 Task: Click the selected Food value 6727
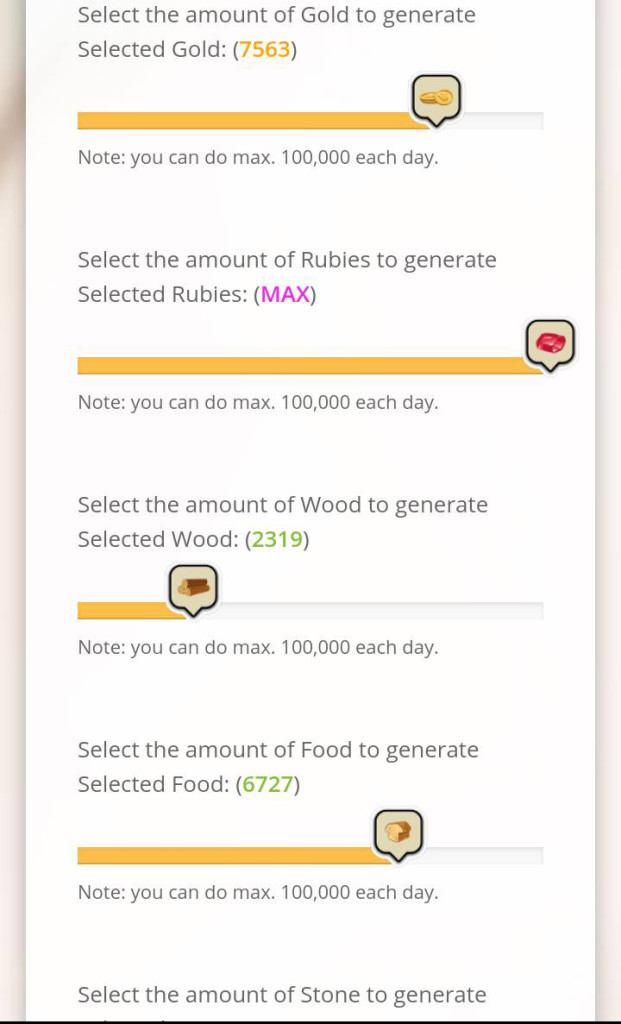pyautogui.click(x=268, y=784)
